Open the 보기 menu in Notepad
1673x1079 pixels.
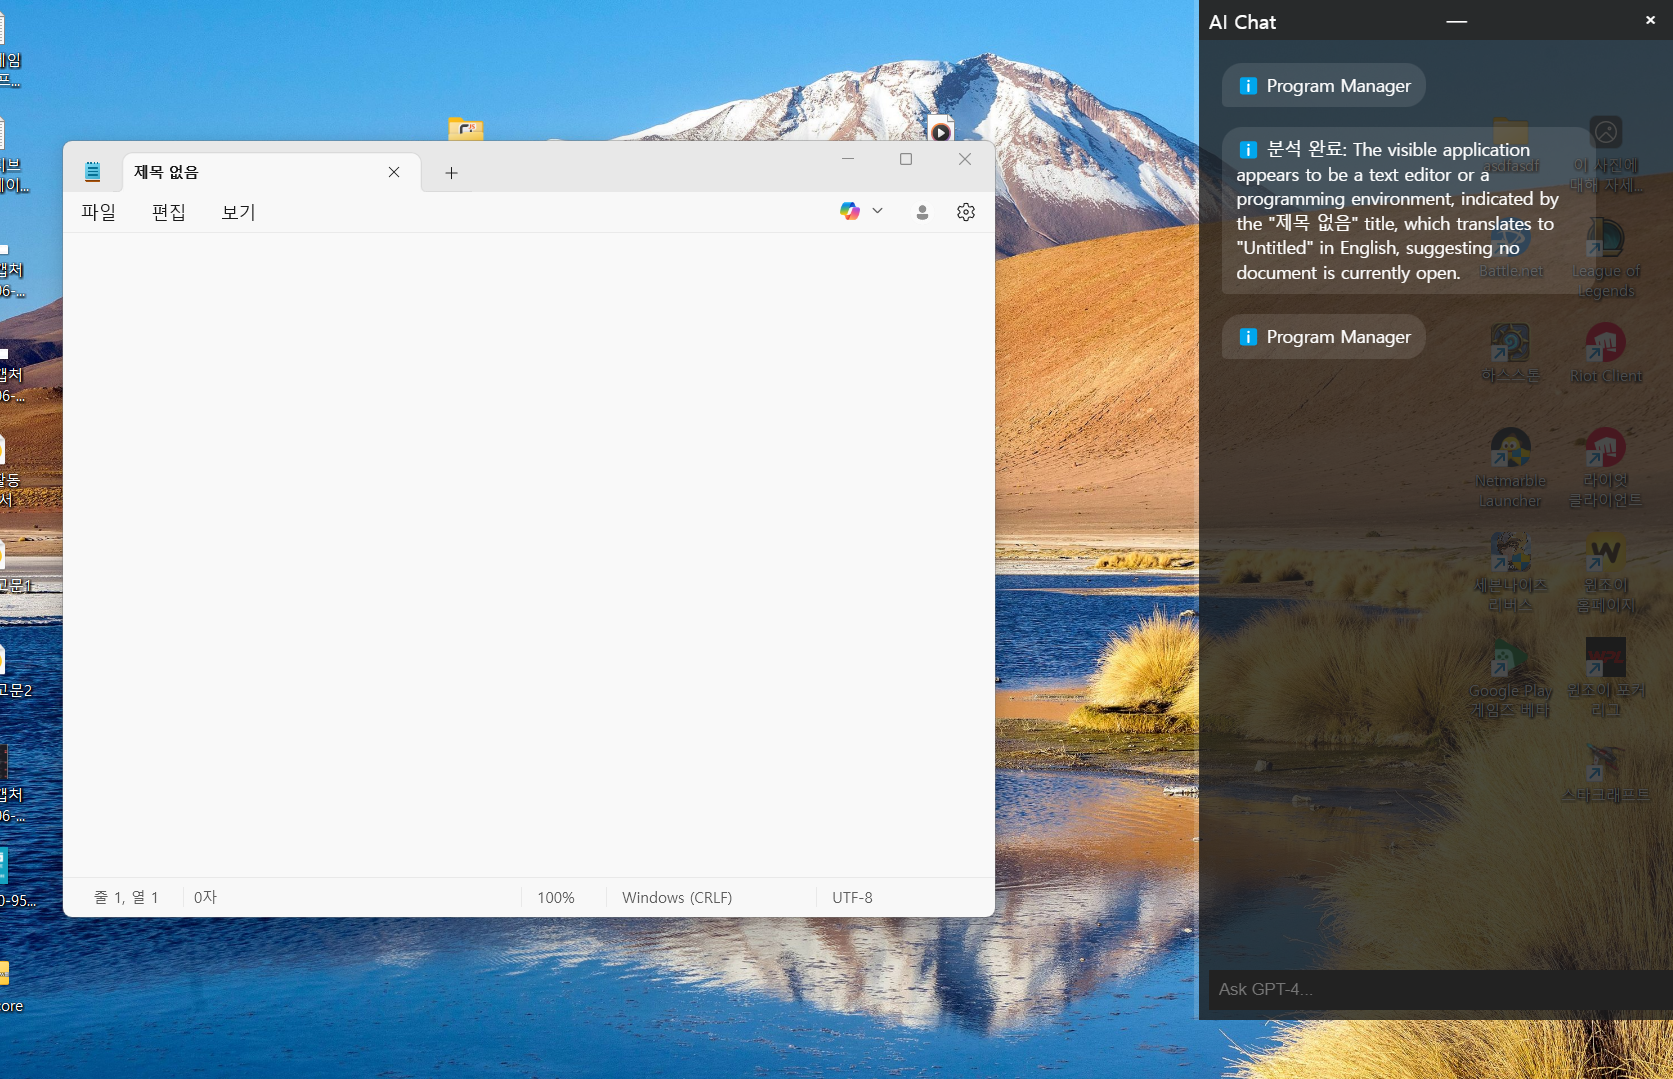tap(239, 212)
